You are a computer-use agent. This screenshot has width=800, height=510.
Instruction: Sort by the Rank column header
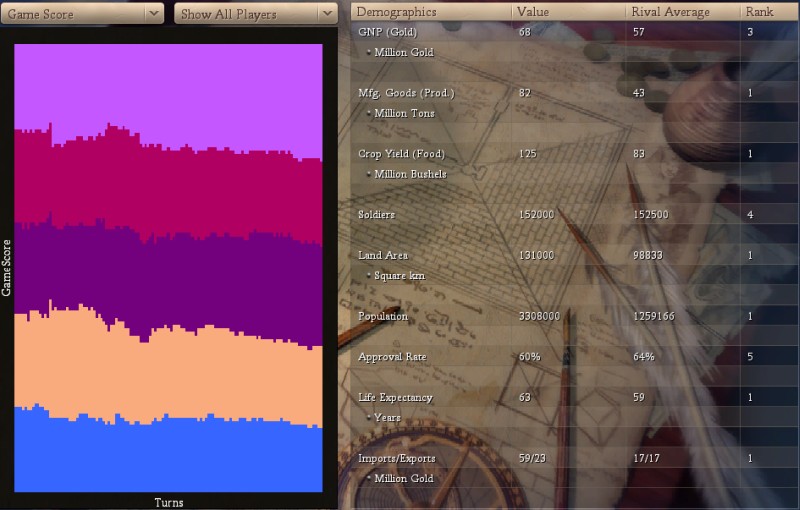(770, 11)
